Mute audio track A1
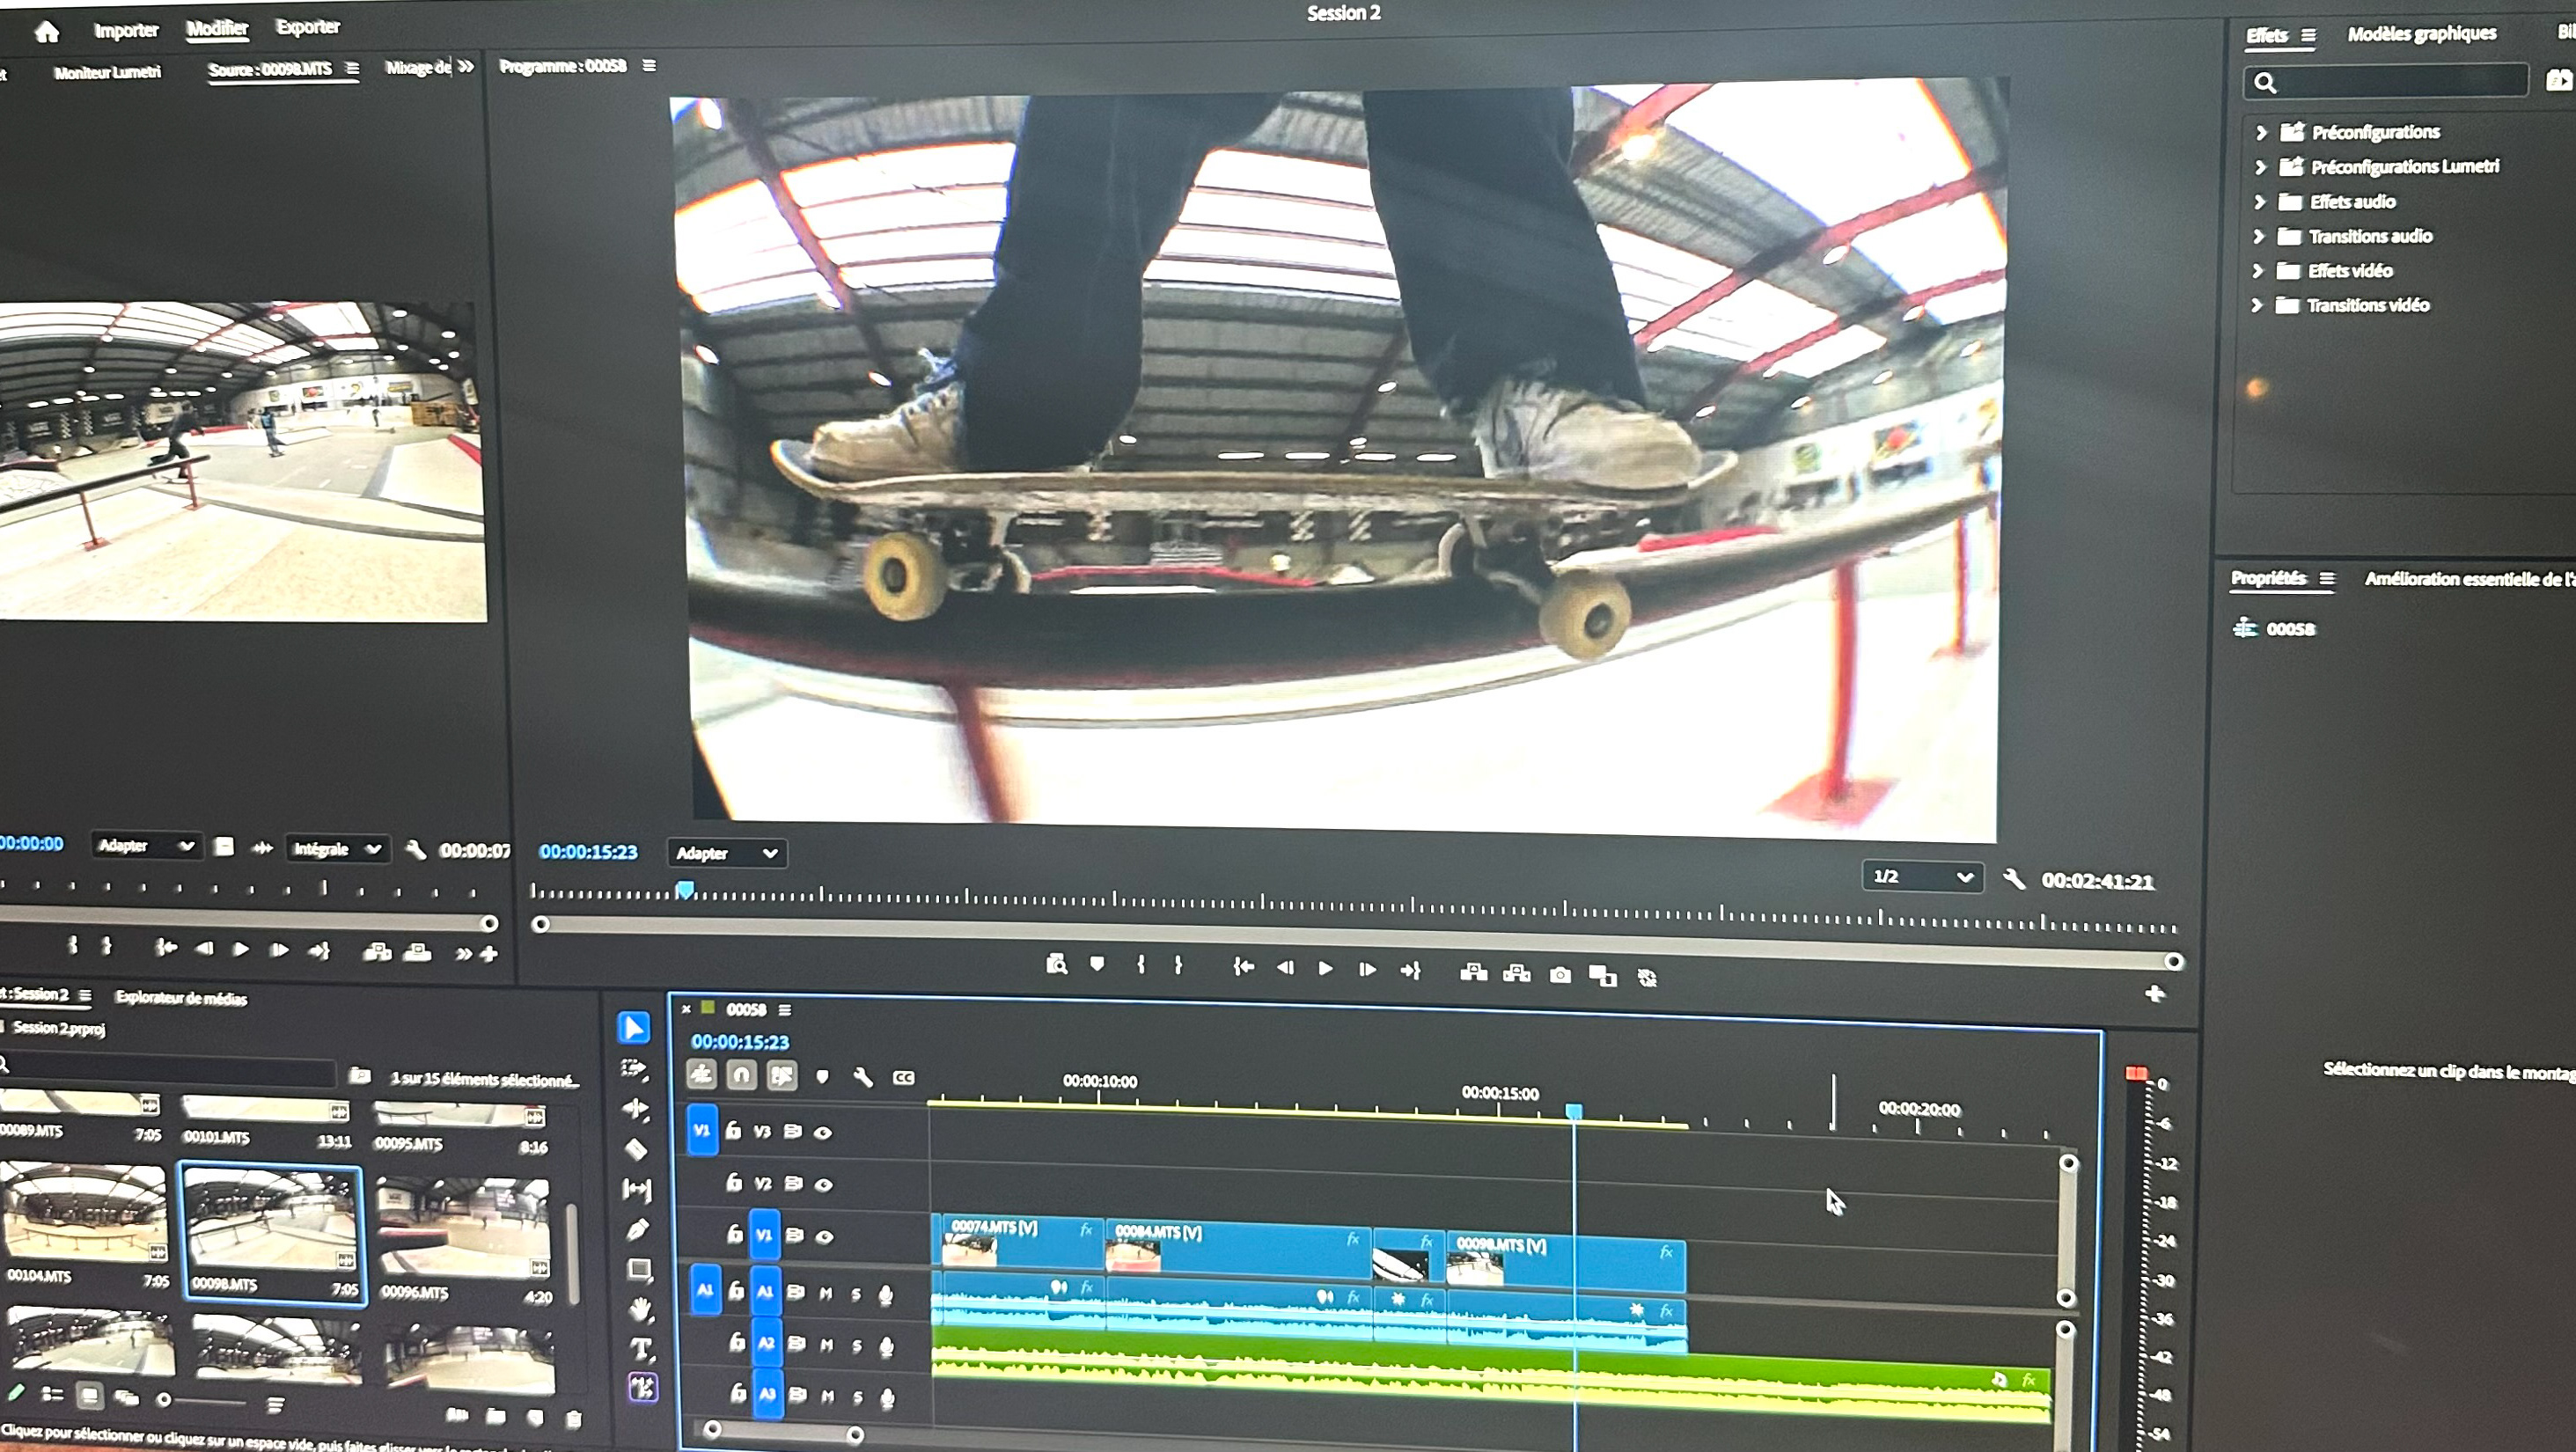Image resolution: width=2576 pixels, height=1452 pixels. tap(826, 1293)
